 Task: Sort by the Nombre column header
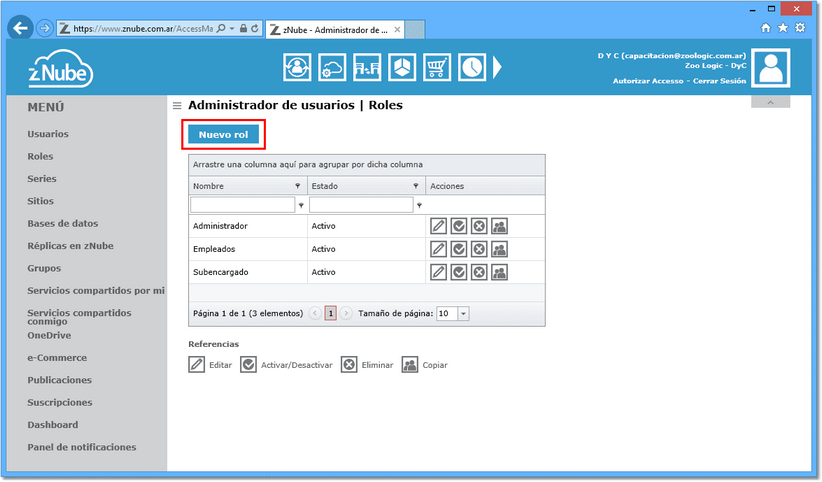[x=208, y=186]
